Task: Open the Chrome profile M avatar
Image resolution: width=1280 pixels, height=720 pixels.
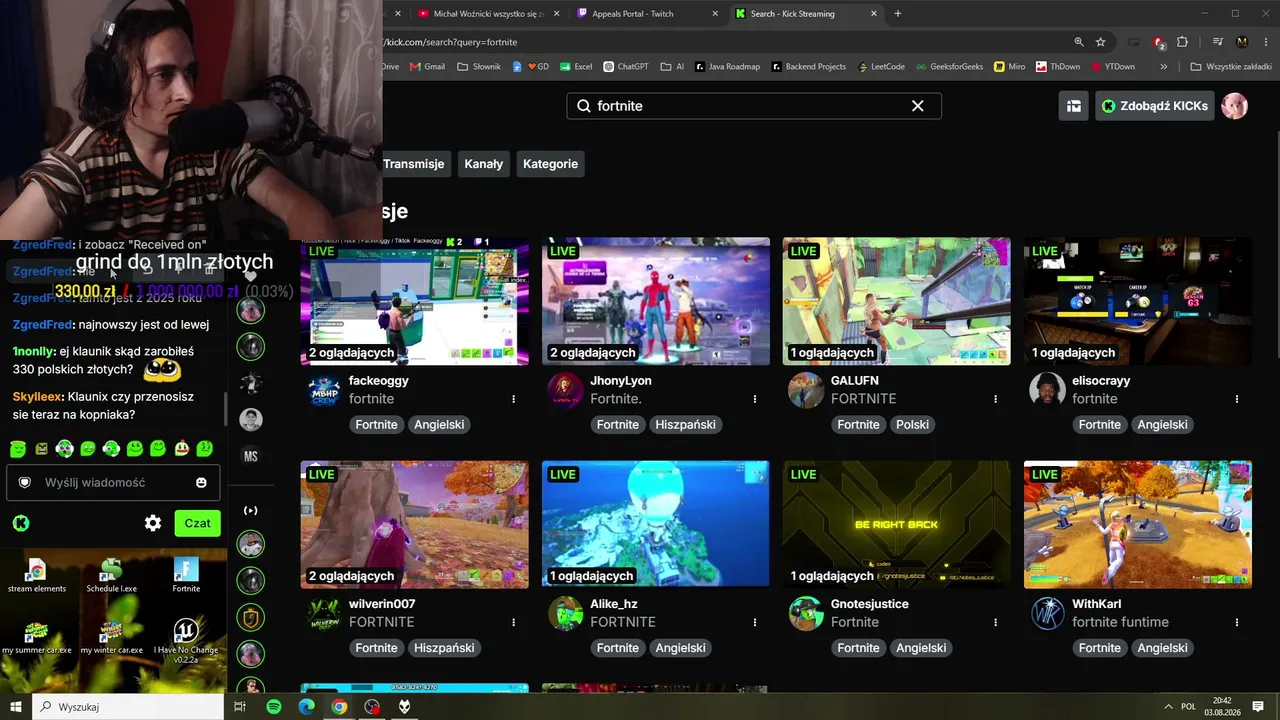Action: 1242,42
